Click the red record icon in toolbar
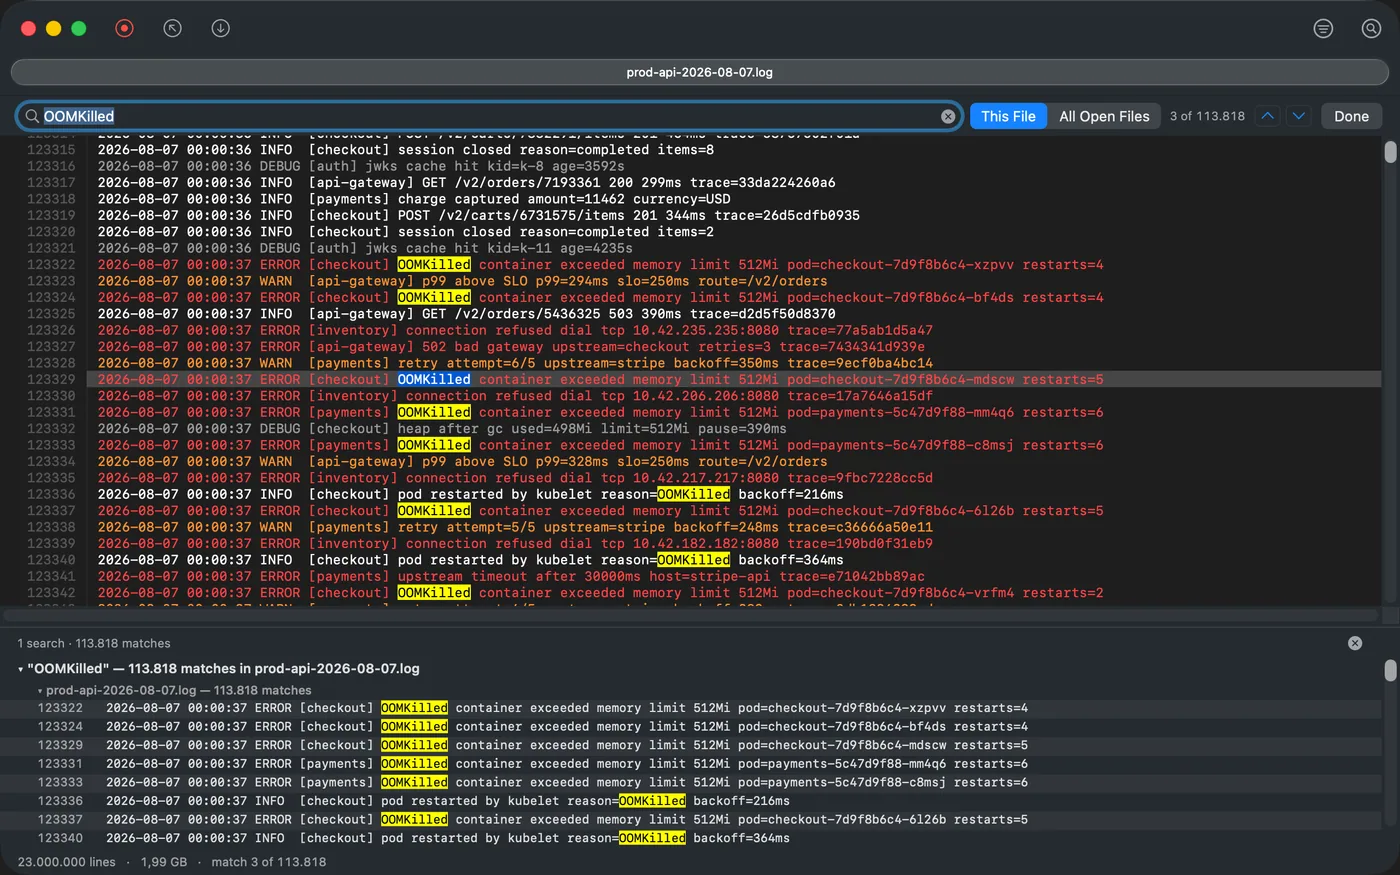Image resolution: width=1400 pixels, height=875 pixels. tap(124, 28)
